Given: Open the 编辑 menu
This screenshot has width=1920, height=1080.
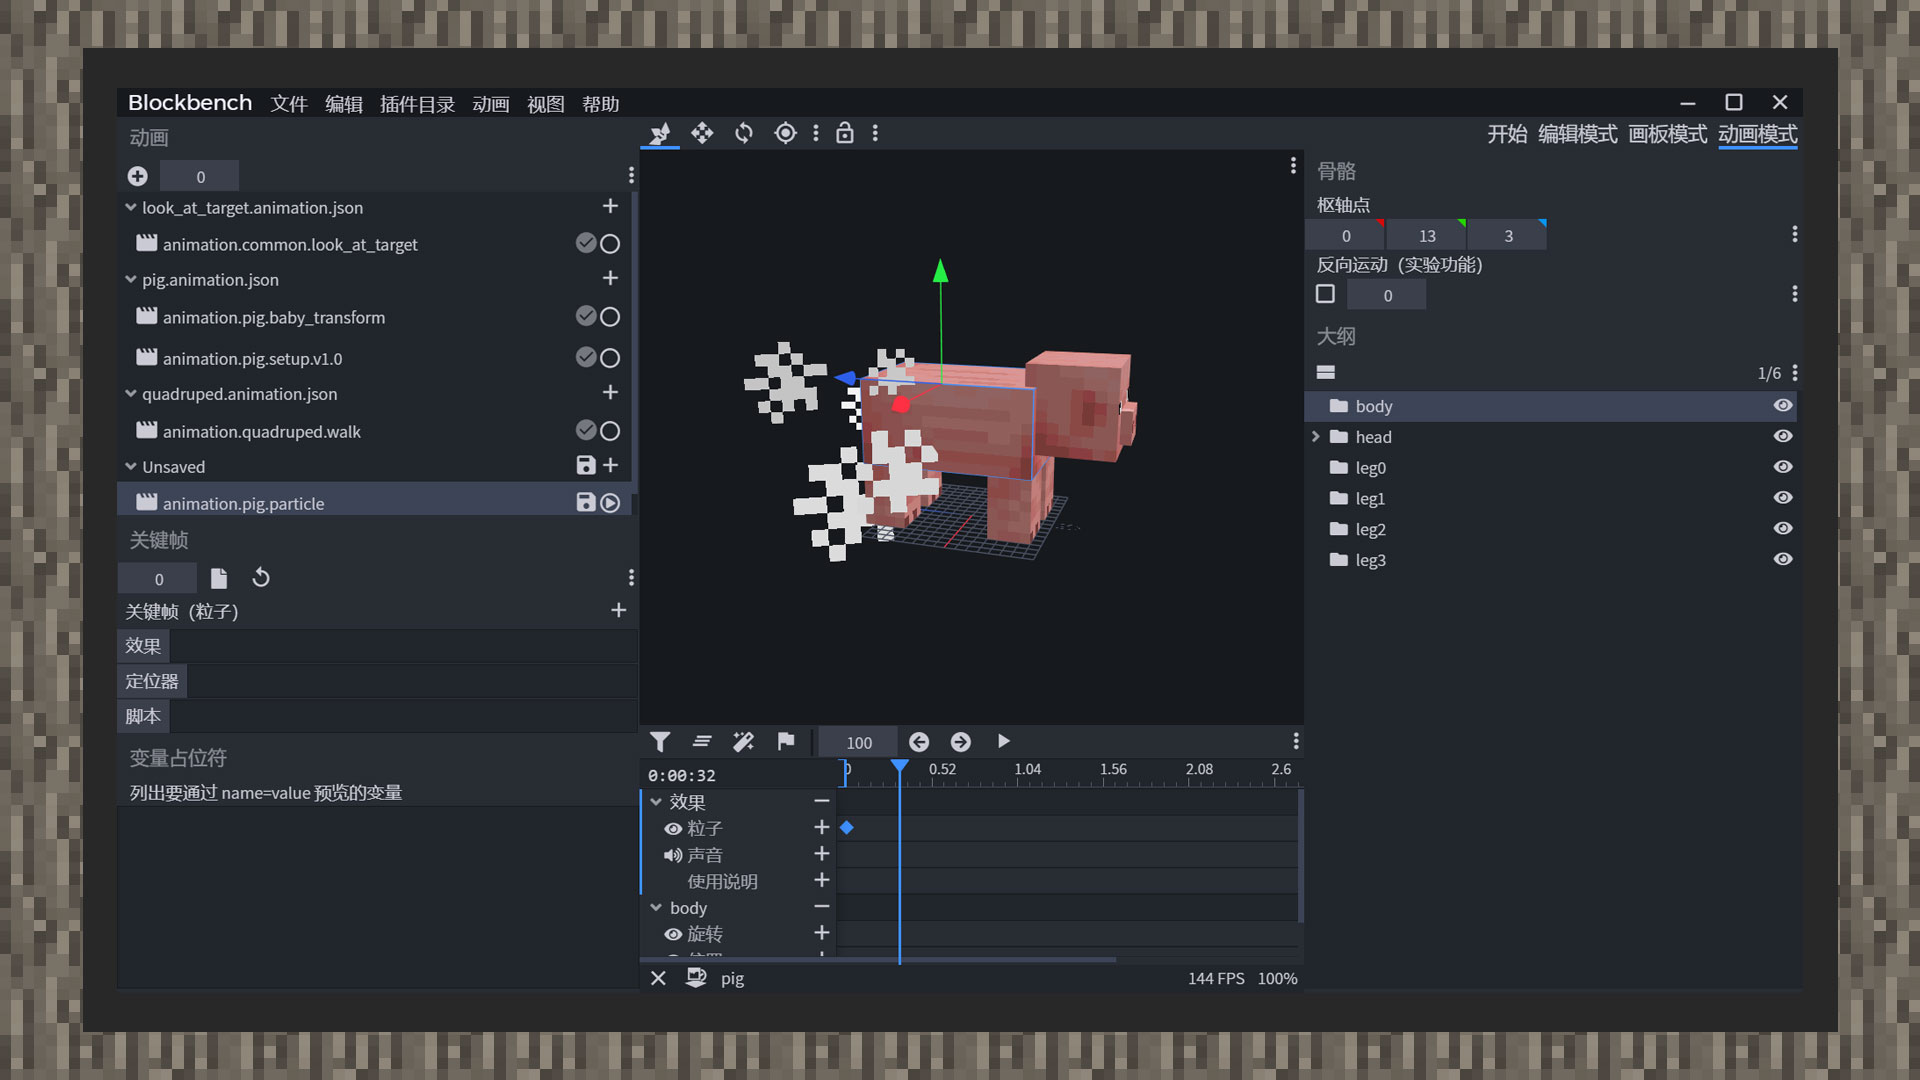Looking at the screenshot, I should (x=344, y=104).
